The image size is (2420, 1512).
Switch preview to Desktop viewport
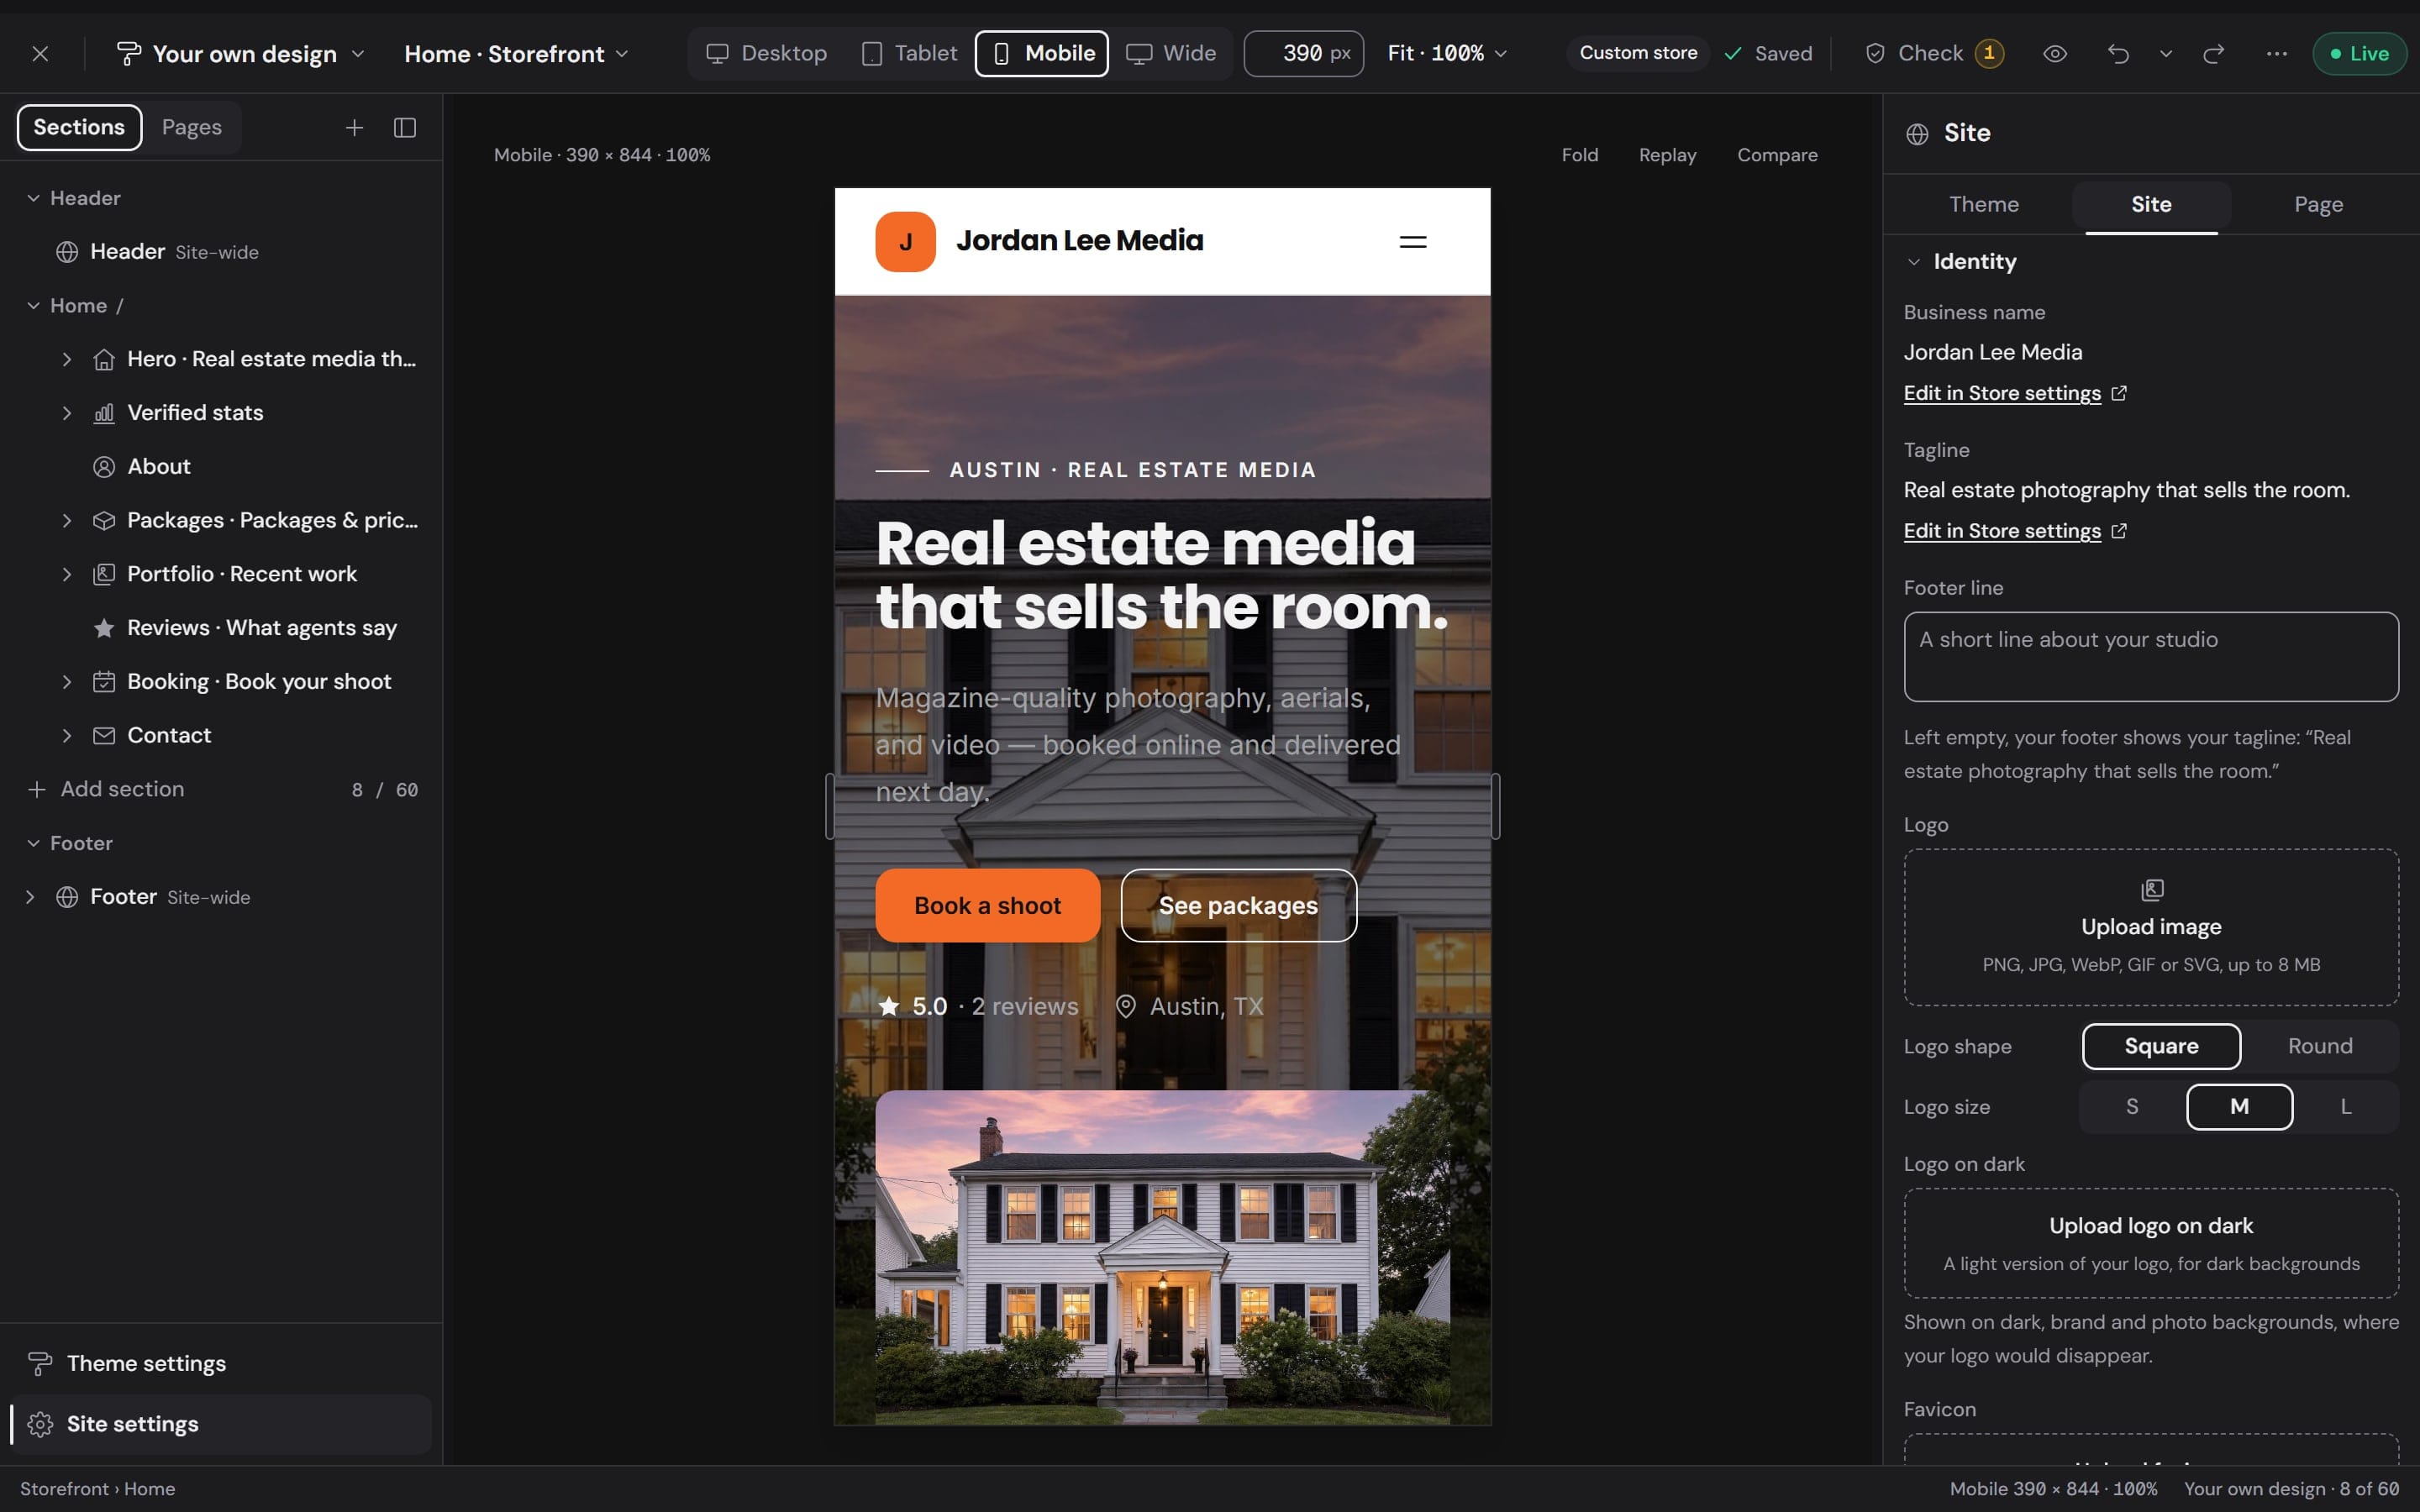(767, 54)
